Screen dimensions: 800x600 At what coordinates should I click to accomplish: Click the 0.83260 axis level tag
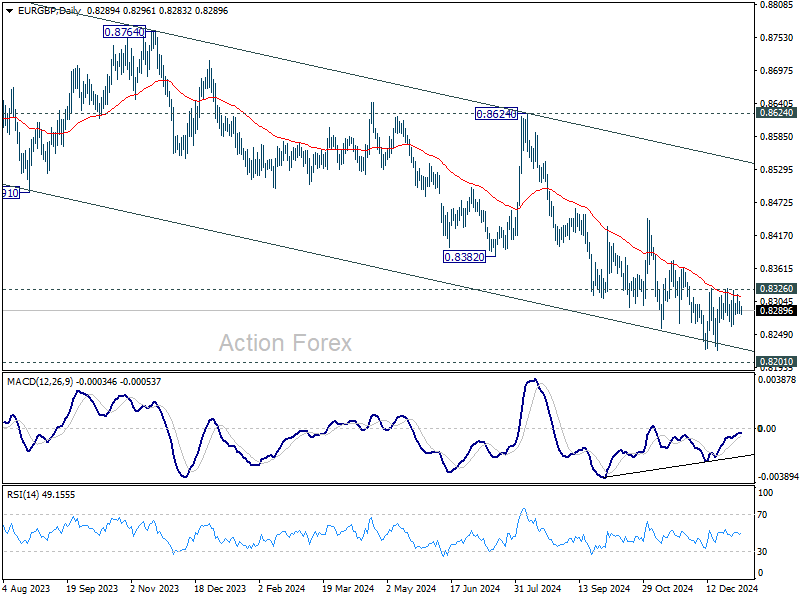pyautogui.click(x=776, y=289)
